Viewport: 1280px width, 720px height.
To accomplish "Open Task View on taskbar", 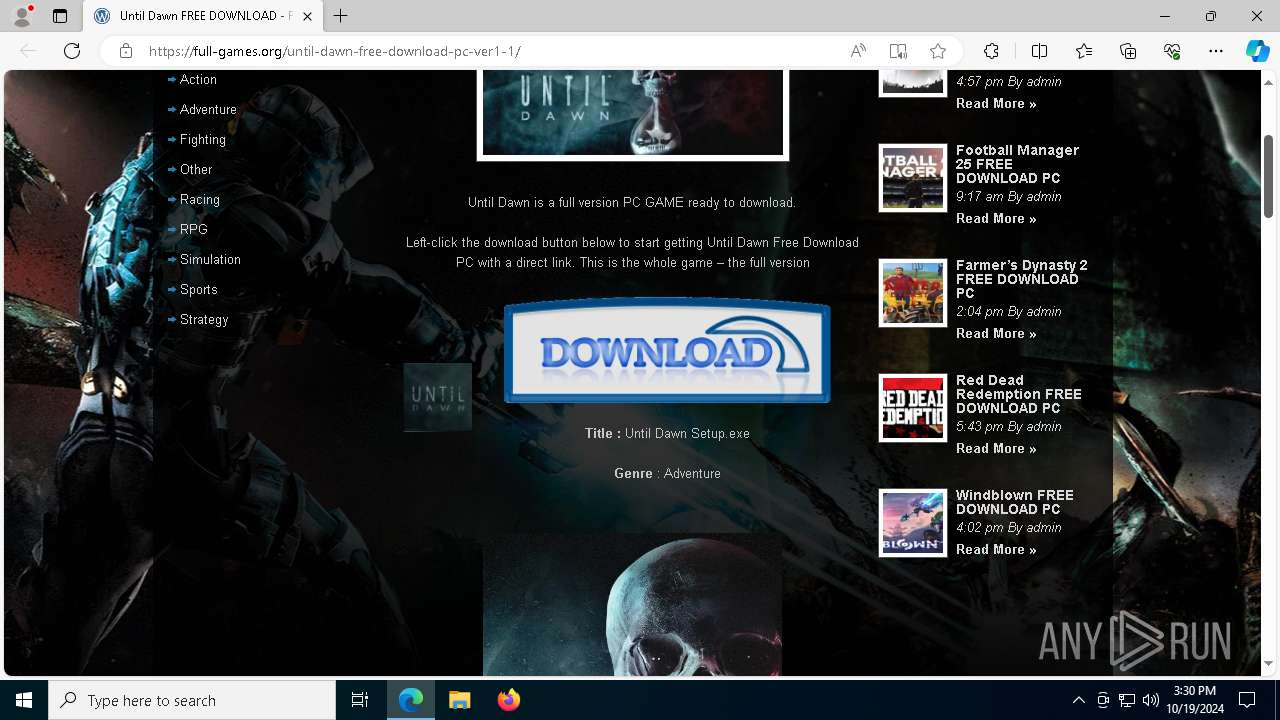I will click(360, 700).
